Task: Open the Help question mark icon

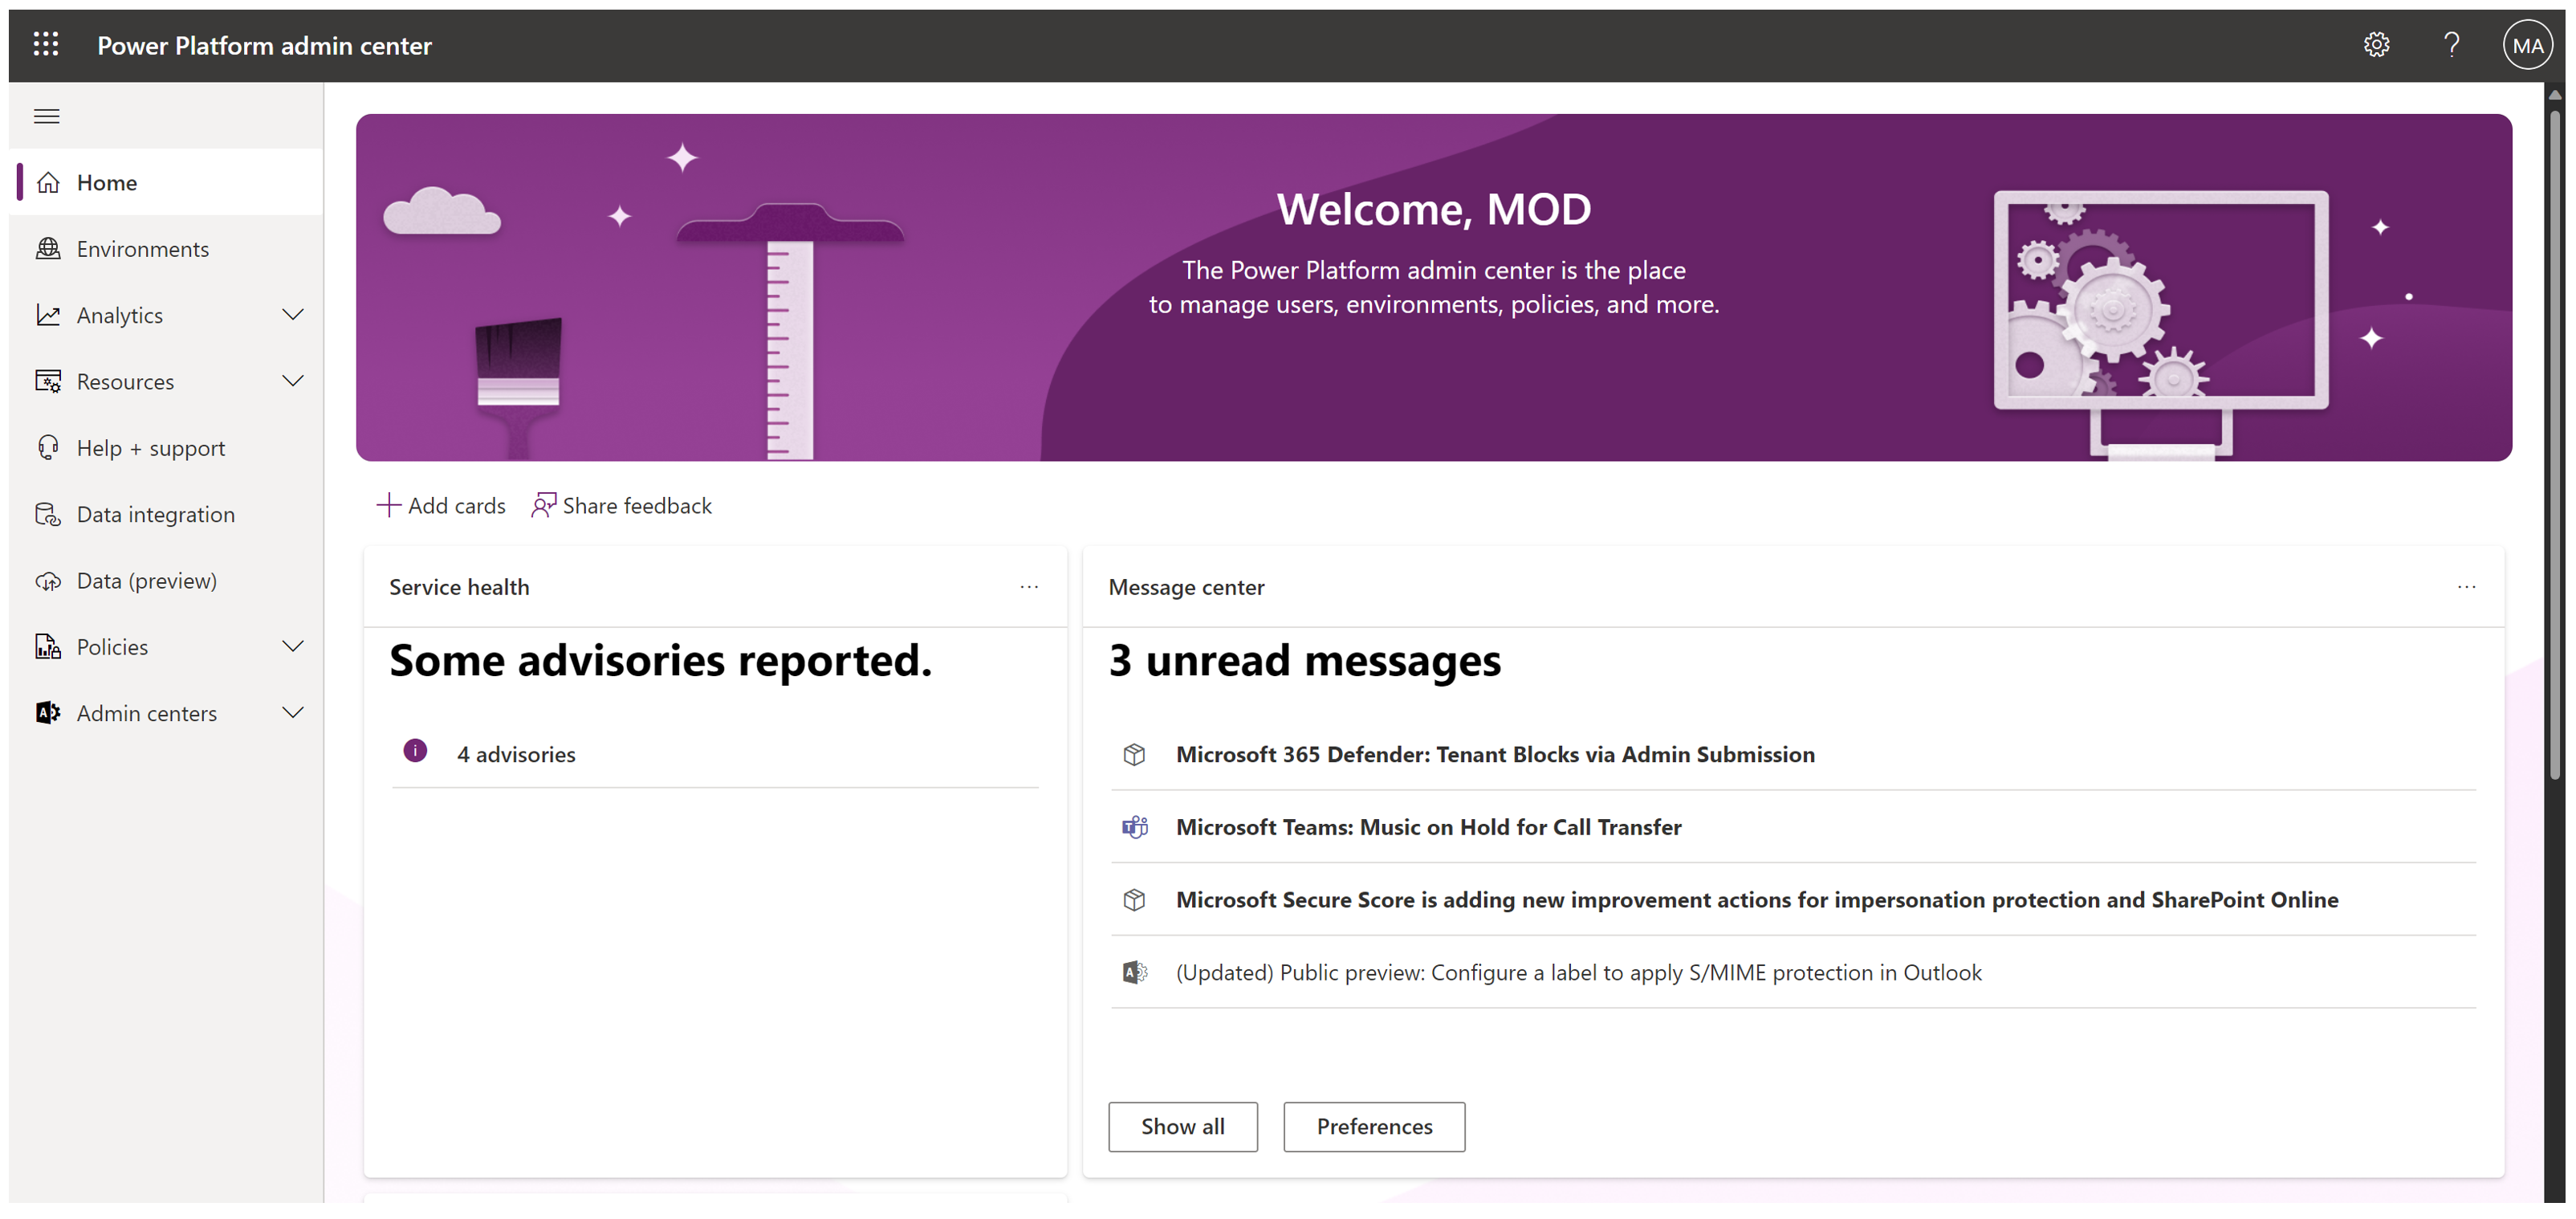Action: click(2451, 45)
